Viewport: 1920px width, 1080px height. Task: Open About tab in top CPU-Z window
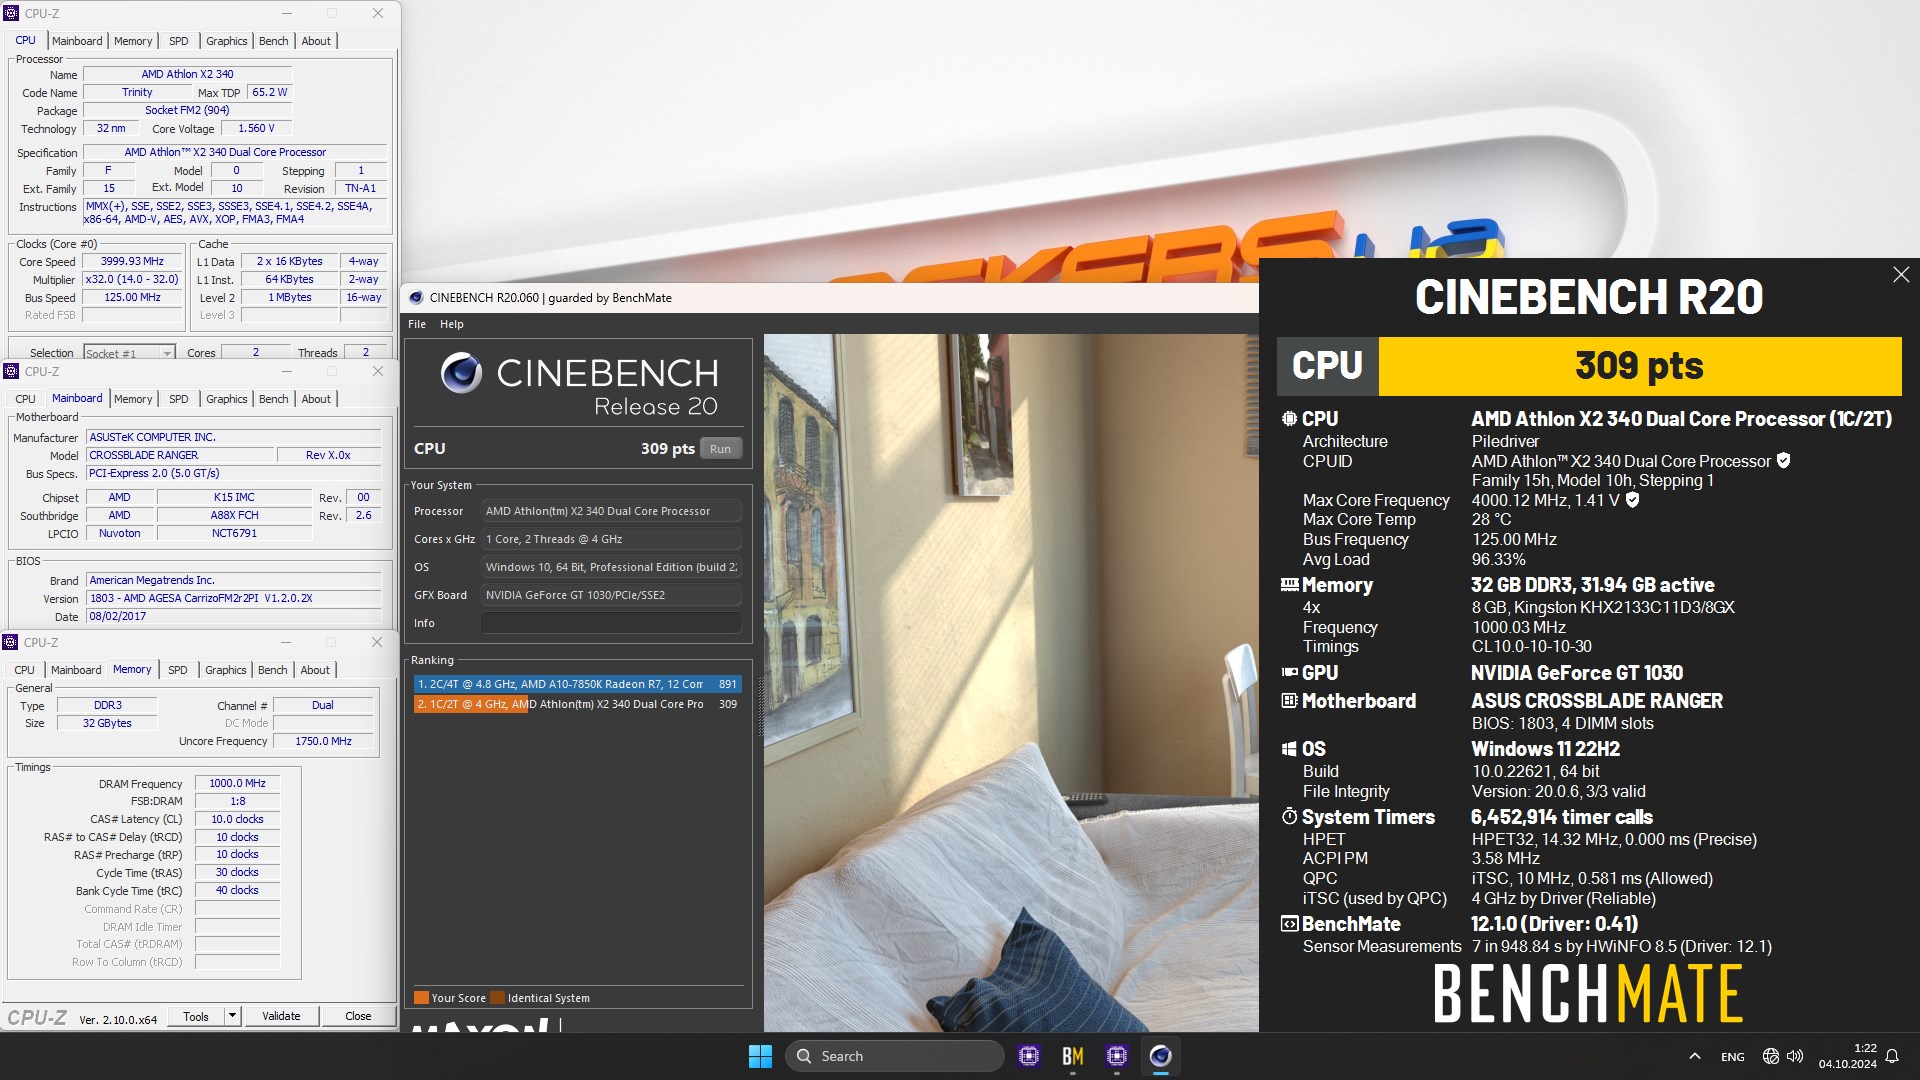(316, 41)
